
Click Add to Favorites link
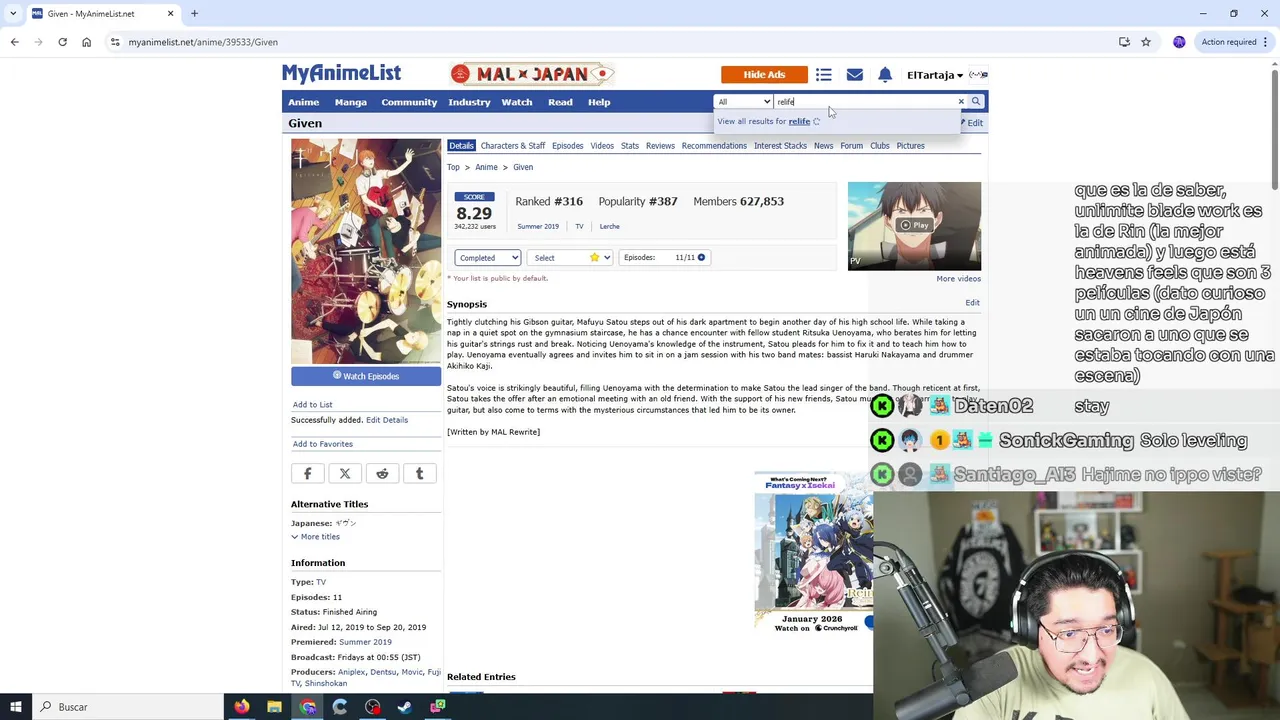click(323, 444)
